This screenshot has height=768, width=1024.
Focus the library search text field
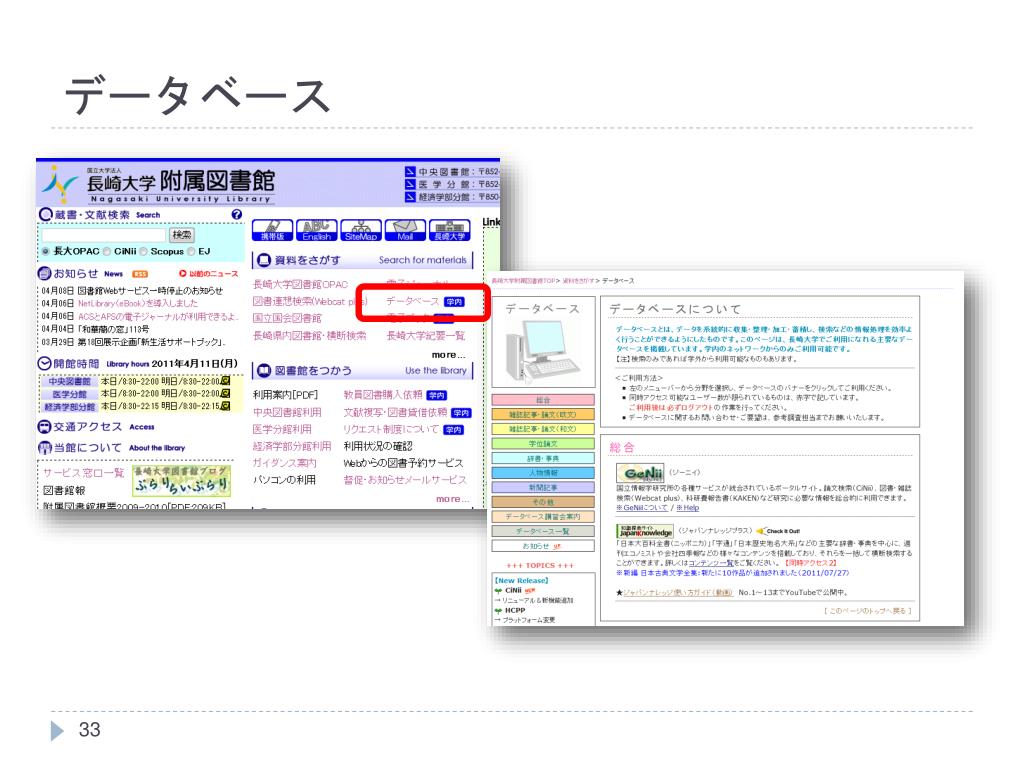(x=104, y=235)
